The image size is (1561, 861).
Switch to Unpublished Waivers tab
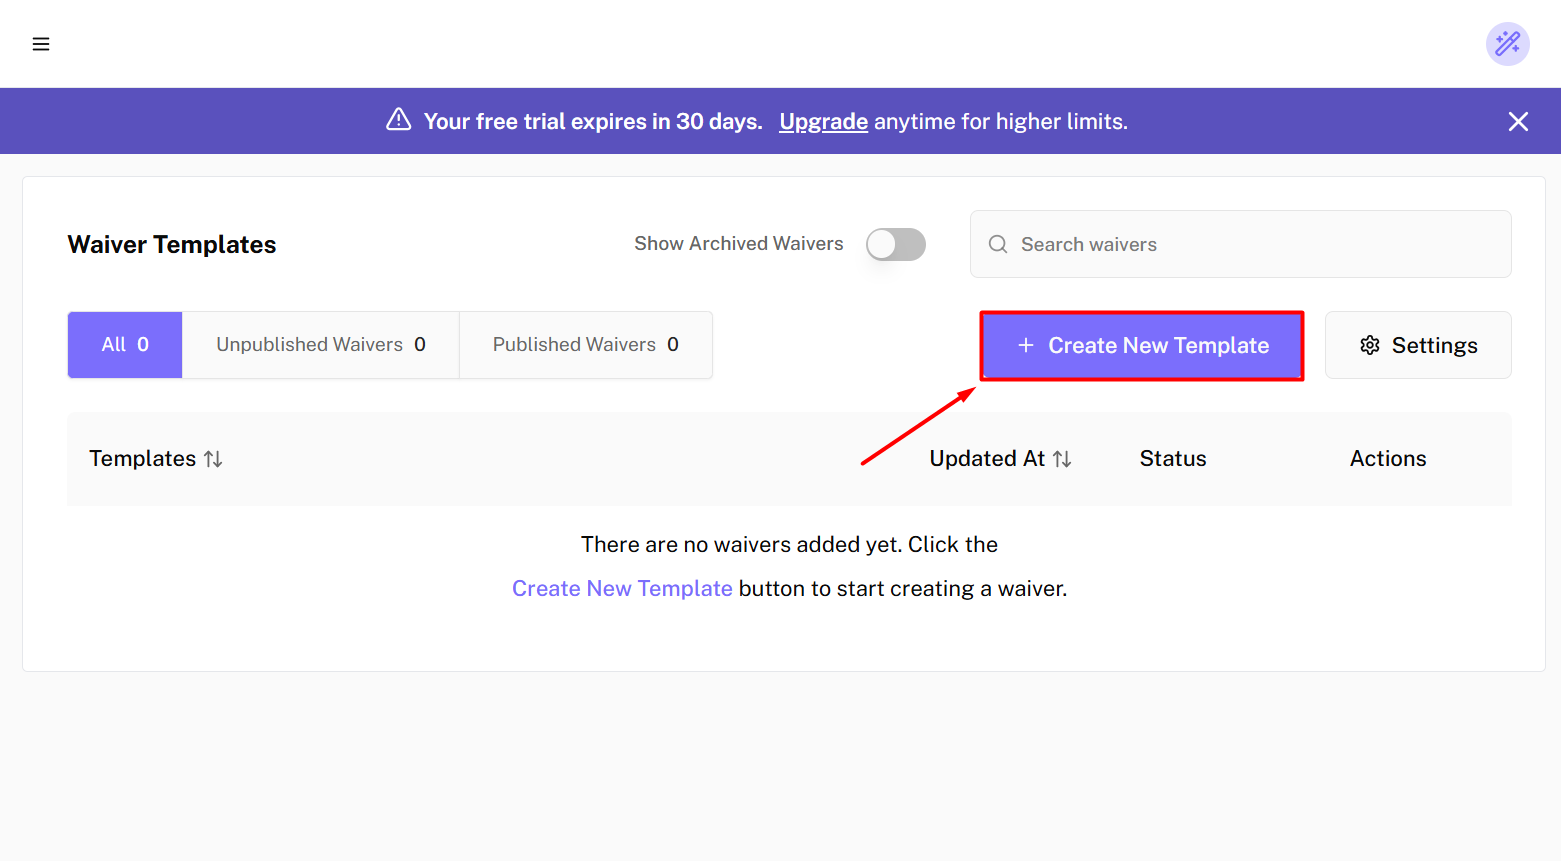click(320, 345)
